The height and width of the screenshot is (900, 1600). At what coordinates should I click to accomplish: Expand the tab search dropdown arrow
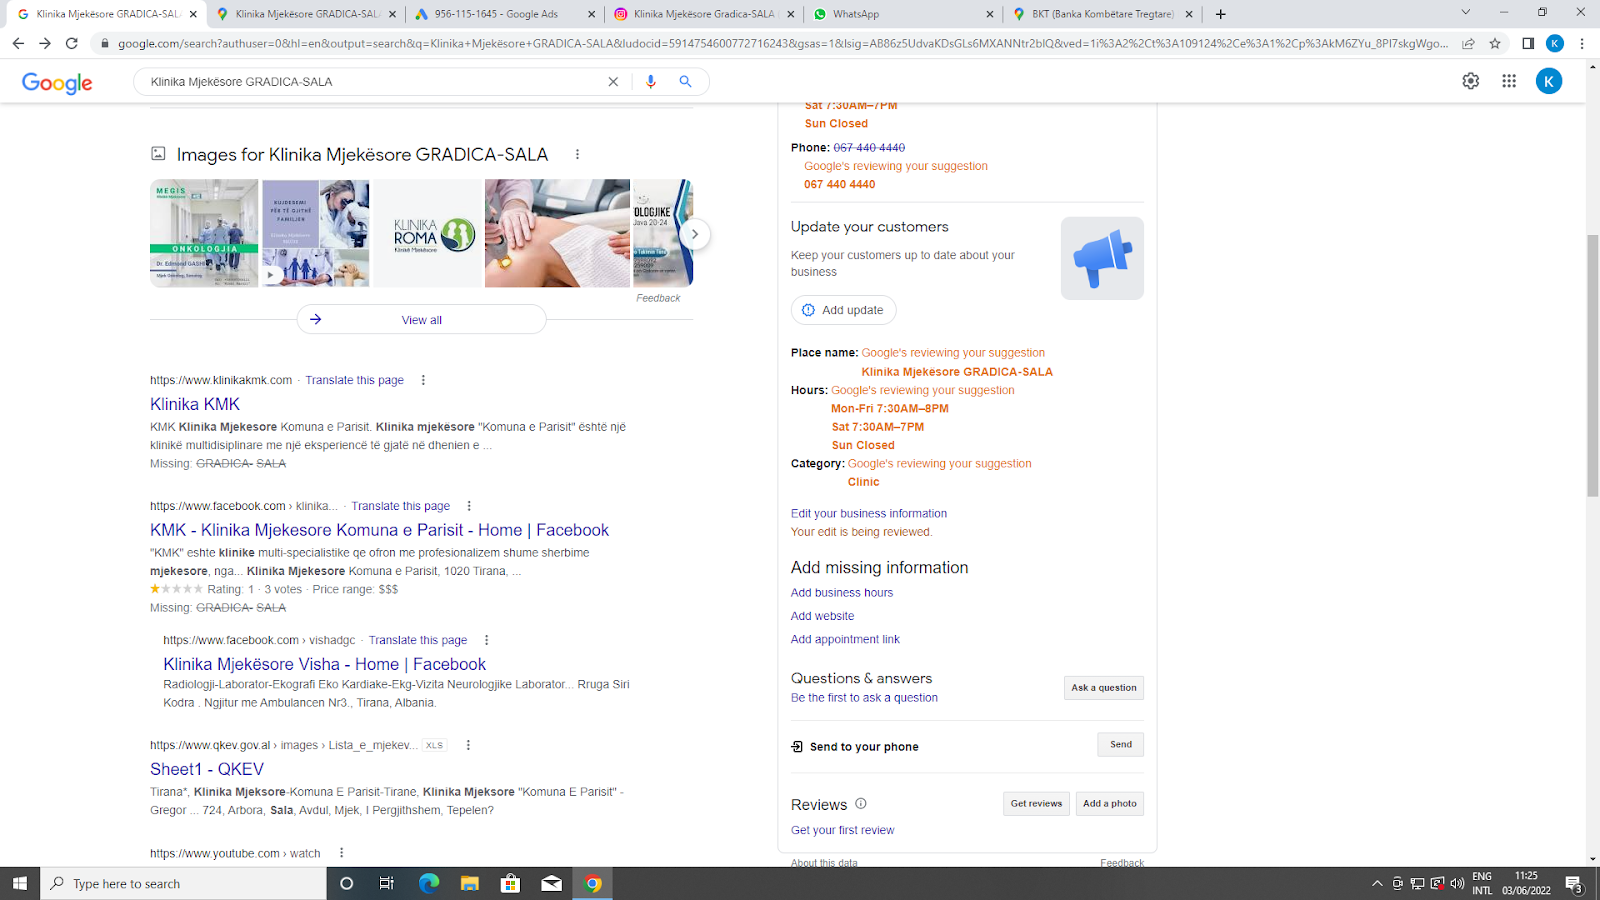point(1465,13)
